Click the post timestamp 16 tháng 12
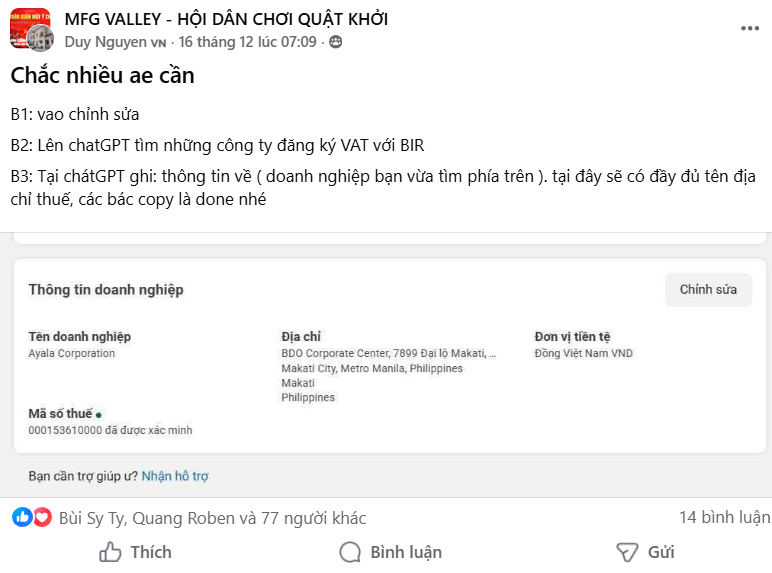Screen dimensions: 772x573 point(247,42)
